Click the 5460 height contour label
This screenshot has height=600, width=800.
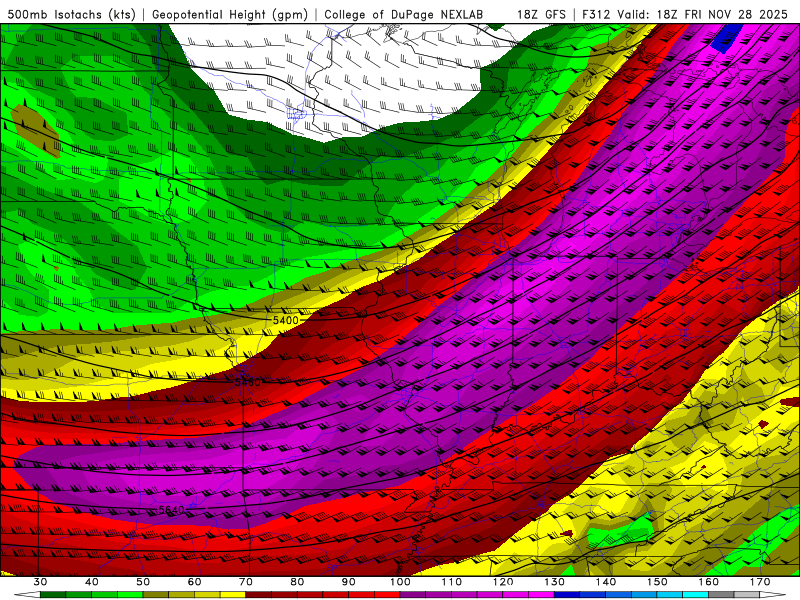coord(248,382)
